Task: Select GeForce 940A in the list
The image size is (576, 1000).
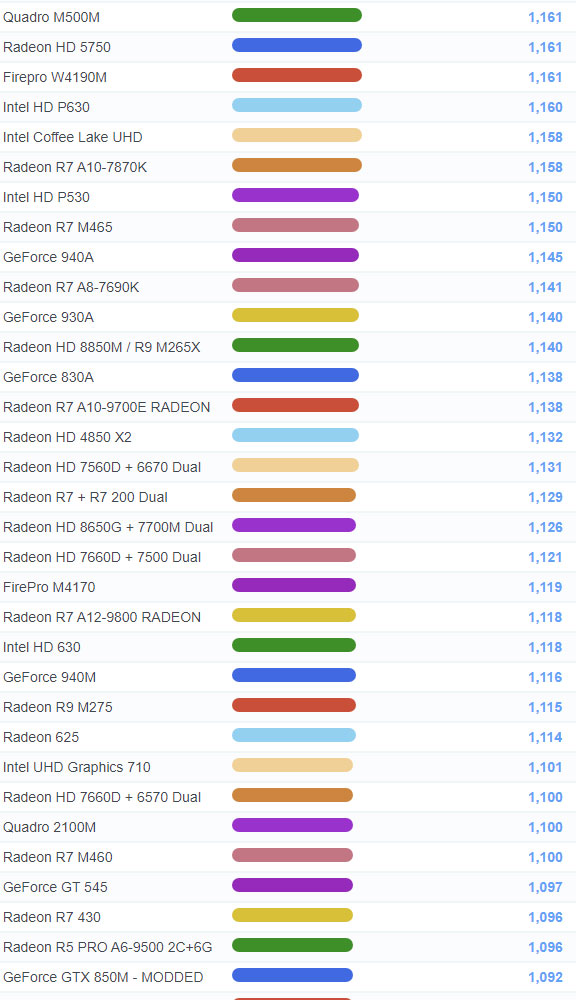Action: coord(48,257)
